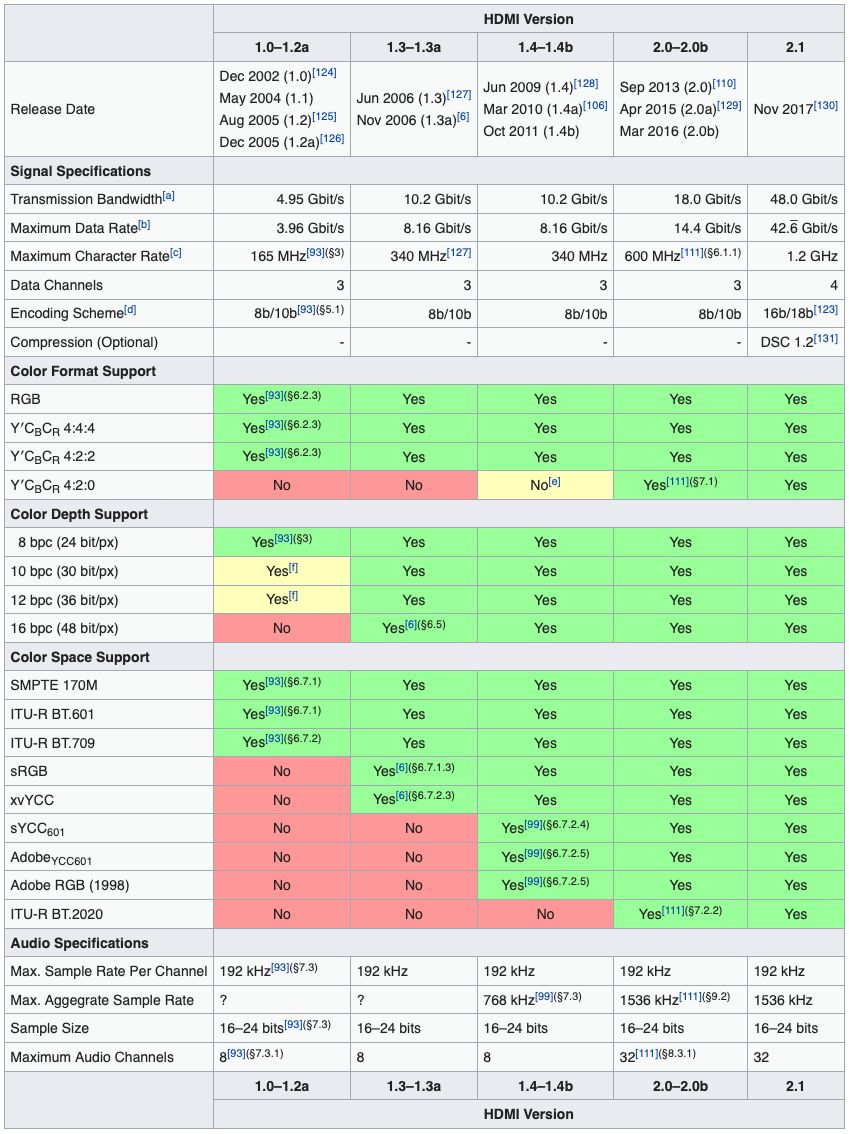Click the 14.4 Gbit/s cell
849x1134 pixels.
(x=681, y=229)
